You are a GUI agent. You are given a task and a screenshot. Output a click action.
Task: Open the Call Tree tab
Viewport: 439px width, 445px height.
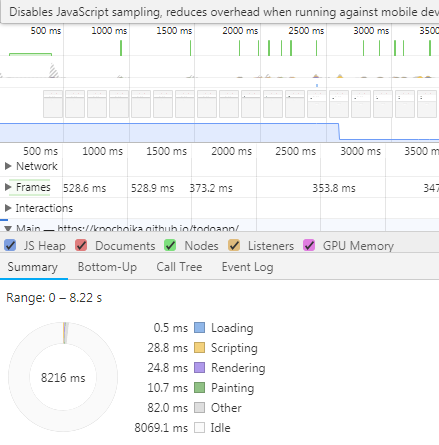click(x=179, y=267)
